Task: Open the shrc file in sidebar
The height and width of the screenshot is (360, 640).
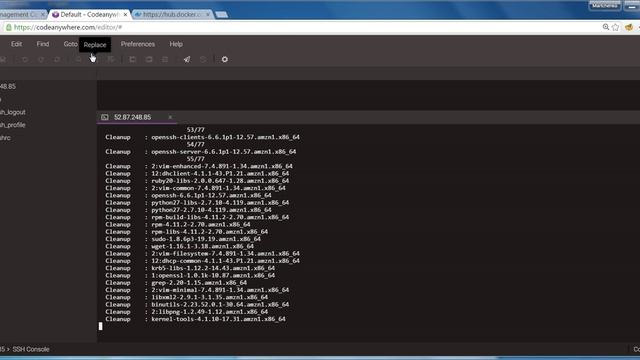Action: tap(5, 138)
